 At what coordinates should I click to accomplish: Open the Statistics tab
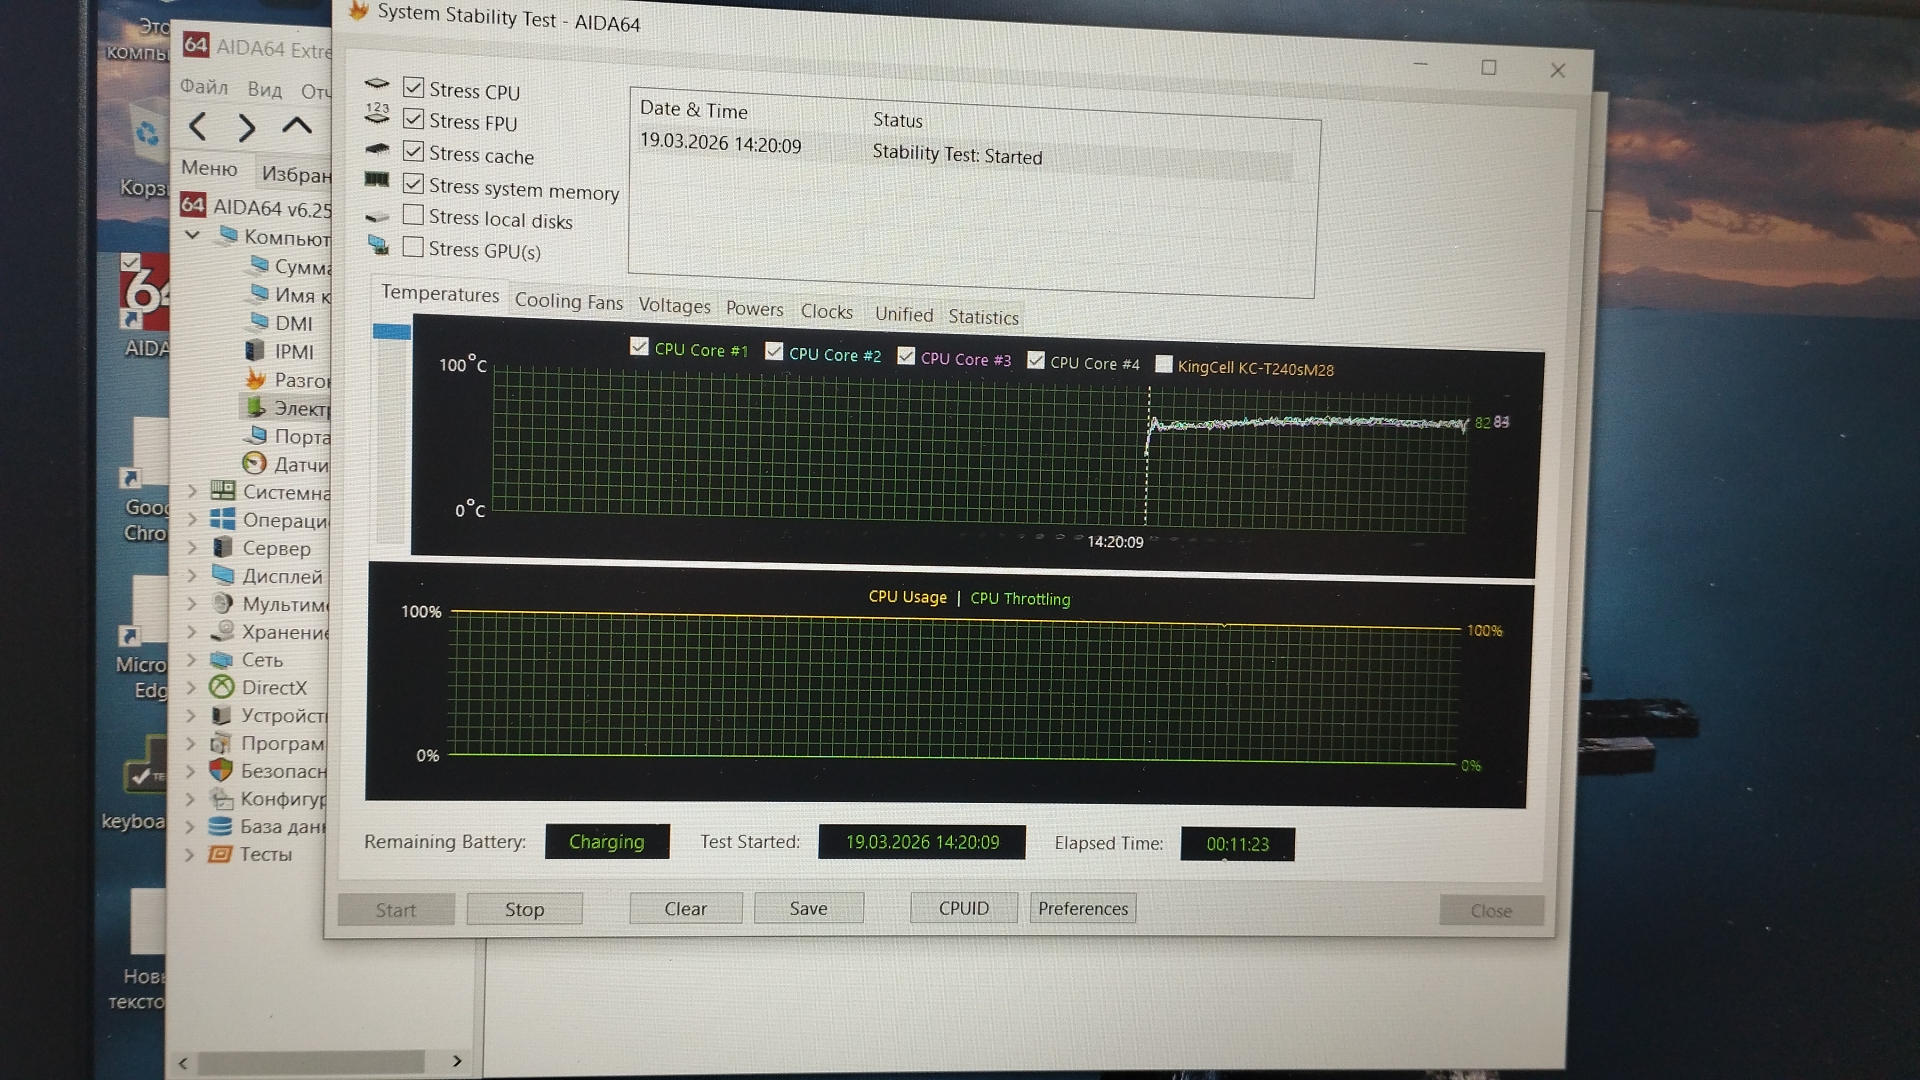click(x=983, y=317)
